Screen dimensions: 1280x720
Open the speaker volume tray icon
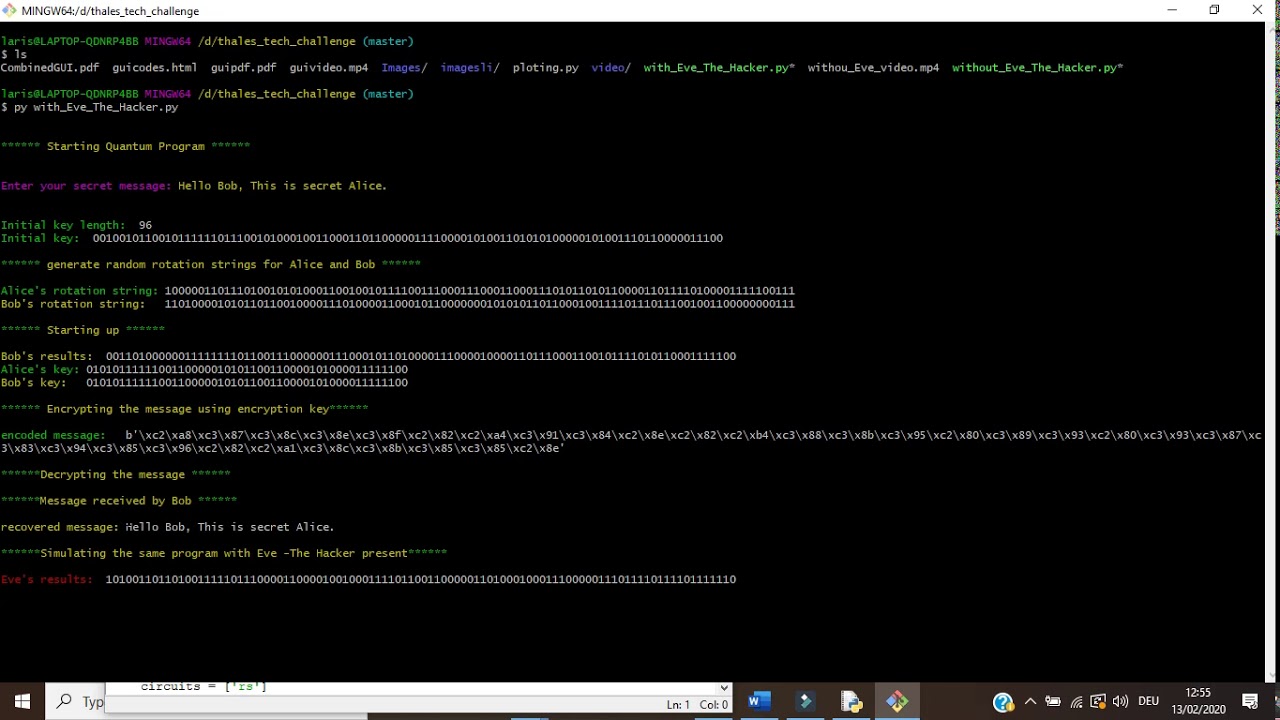tap(1120, 702)
